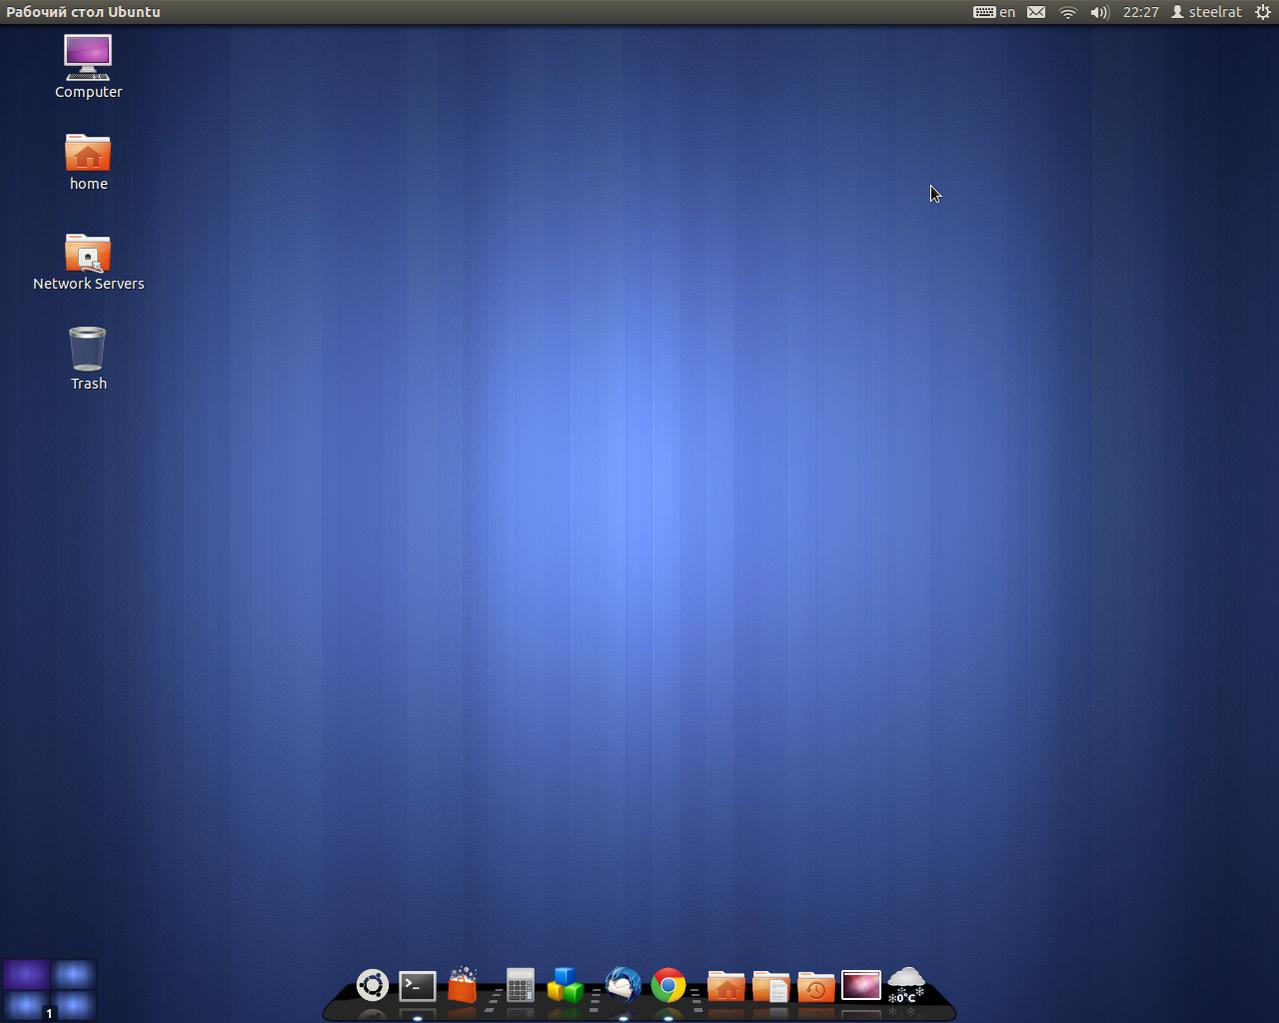The height and width of the screenshot is (1023, 1279).
Task: Open the sound volume indicator
Action: coord(1099,12)
